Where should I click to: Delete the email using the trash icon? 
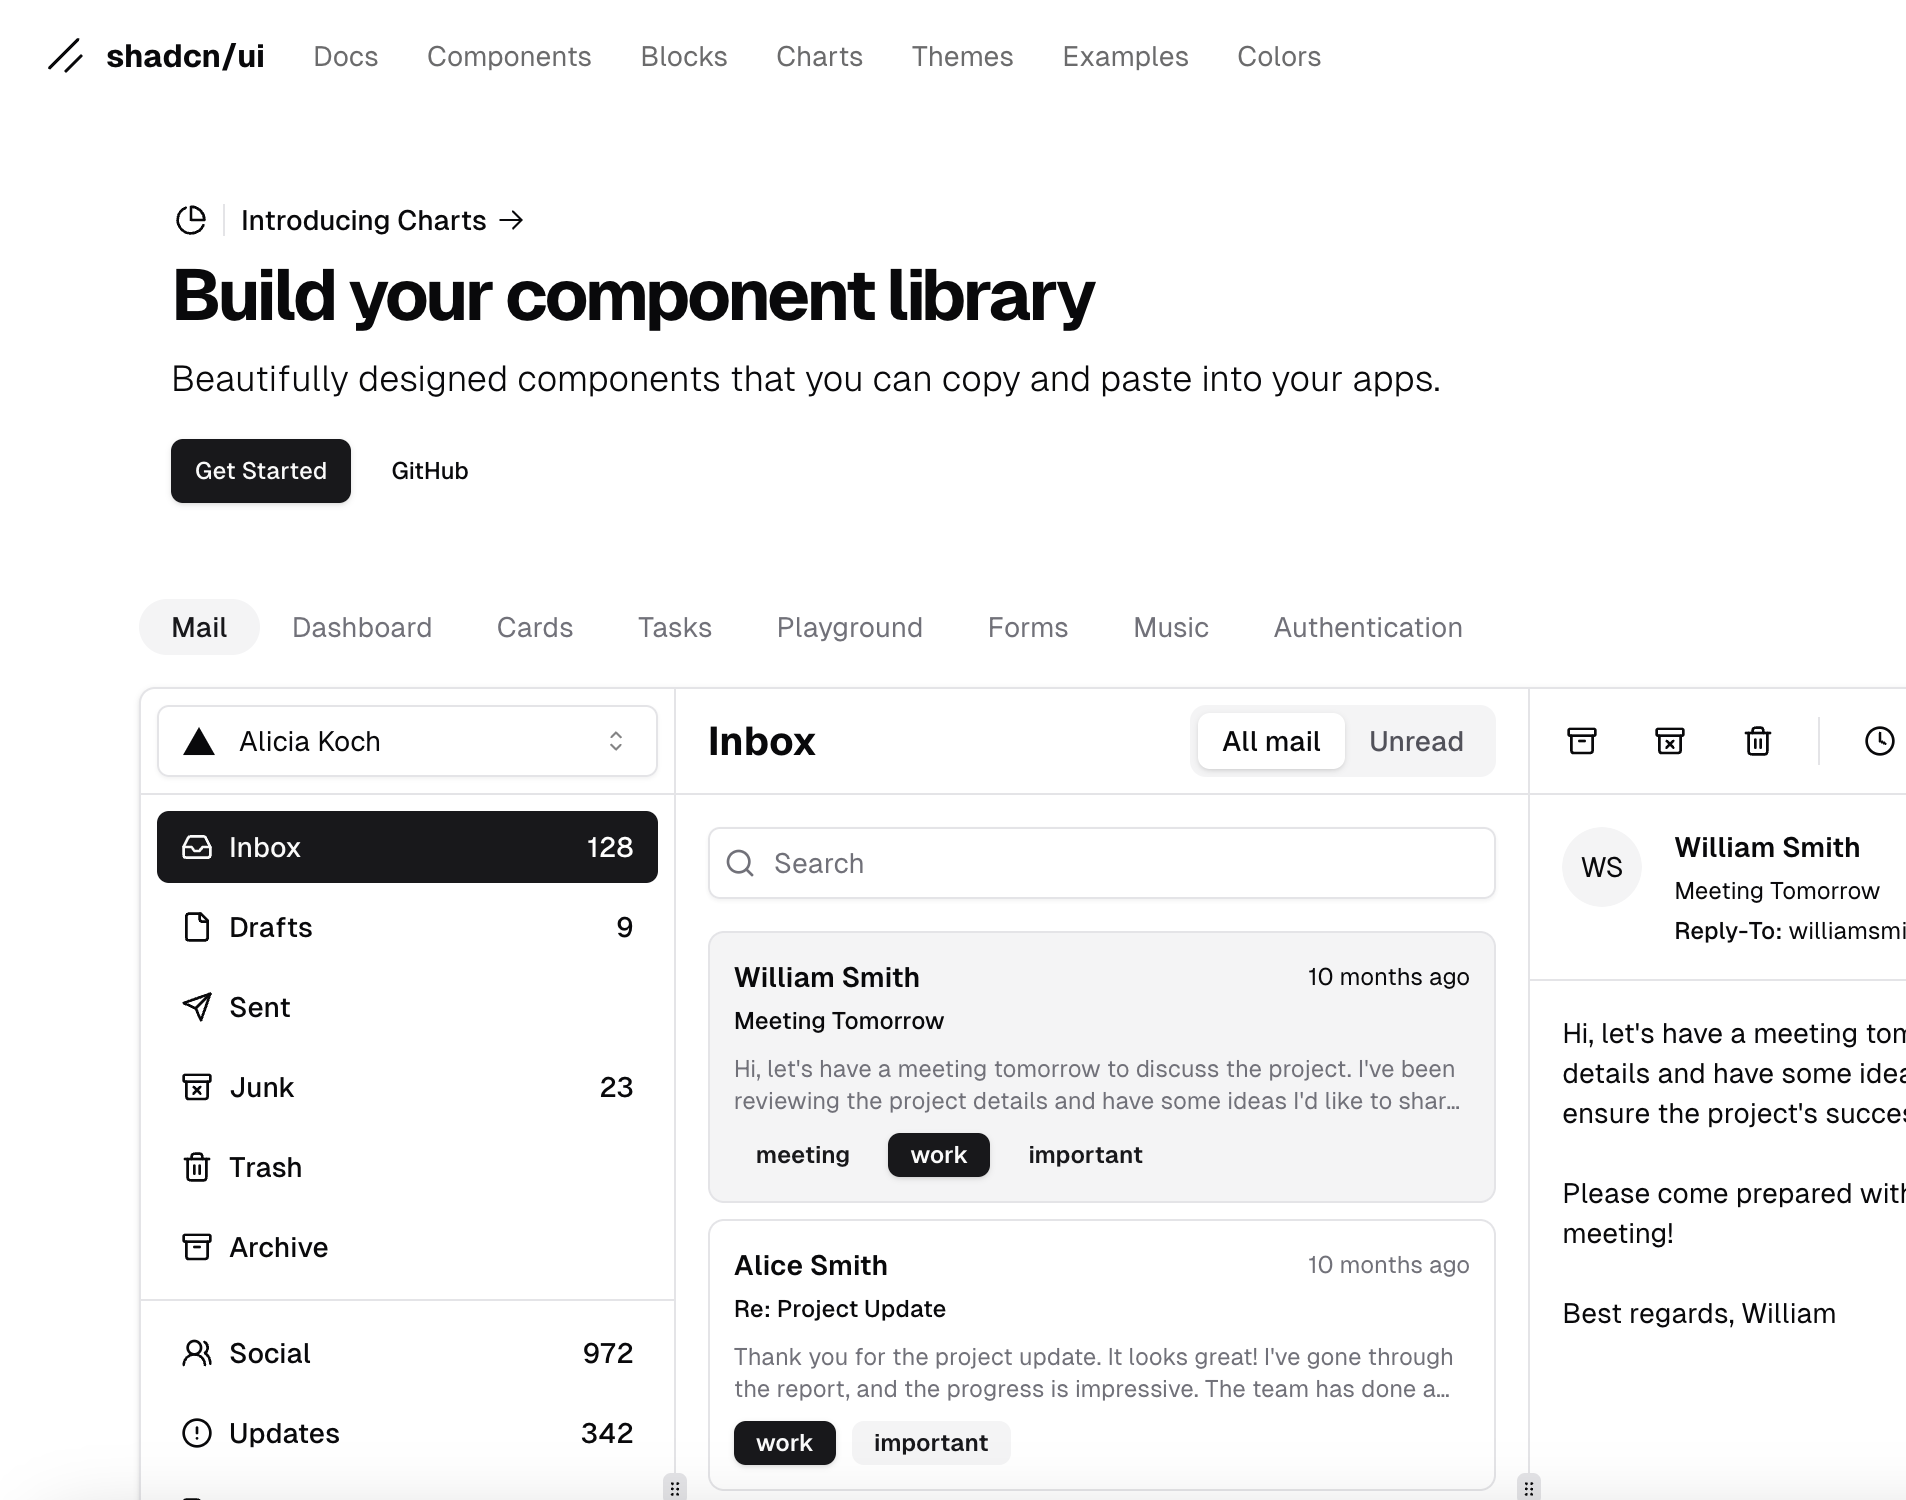[1756, 741]
